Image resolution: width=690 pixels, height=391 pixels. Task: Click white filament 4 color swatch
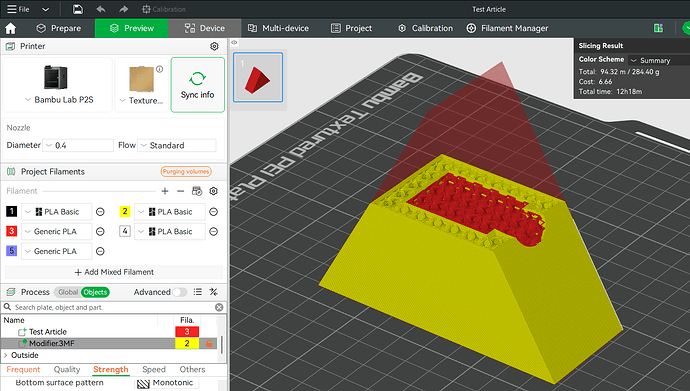click(125, 231)
